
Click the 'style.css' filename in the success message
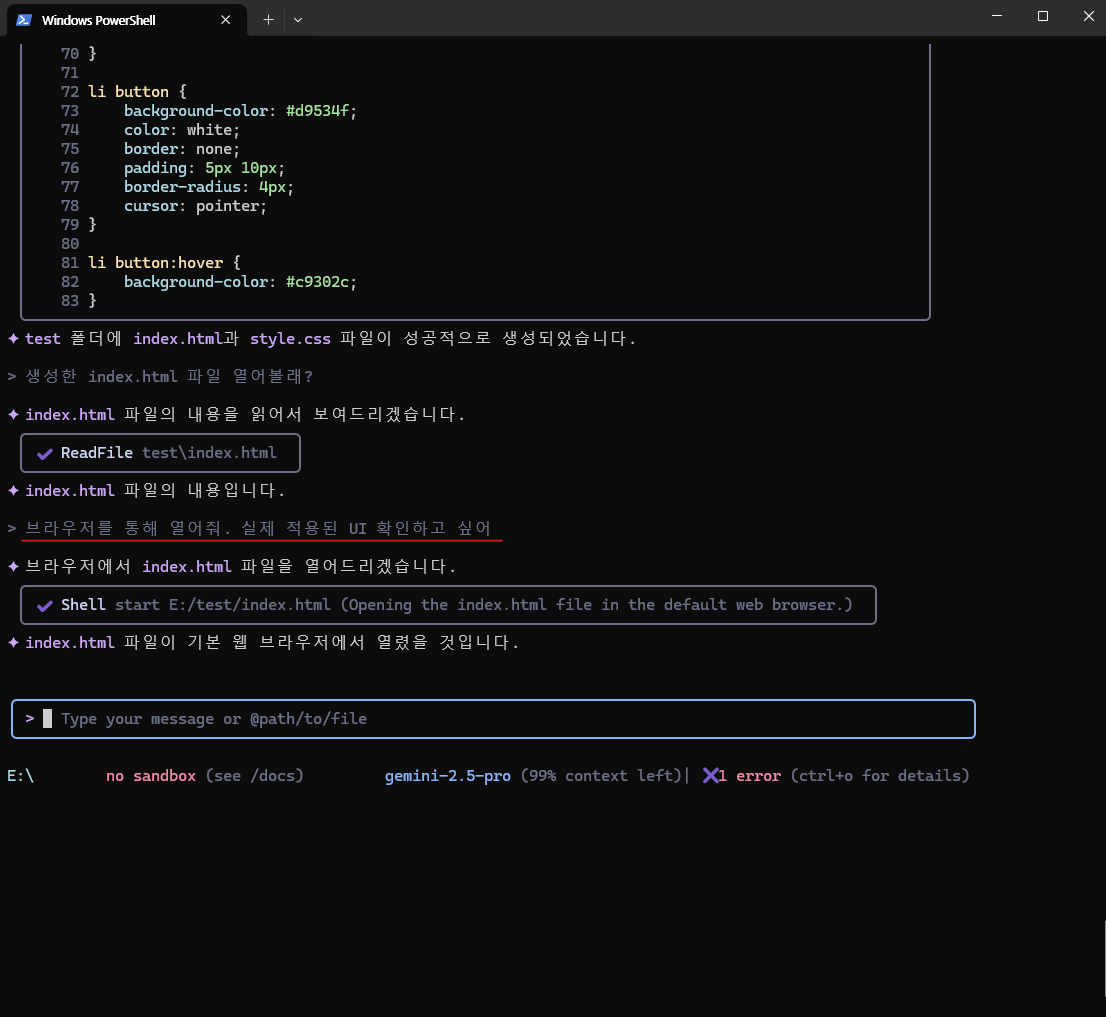coord(290,339)
